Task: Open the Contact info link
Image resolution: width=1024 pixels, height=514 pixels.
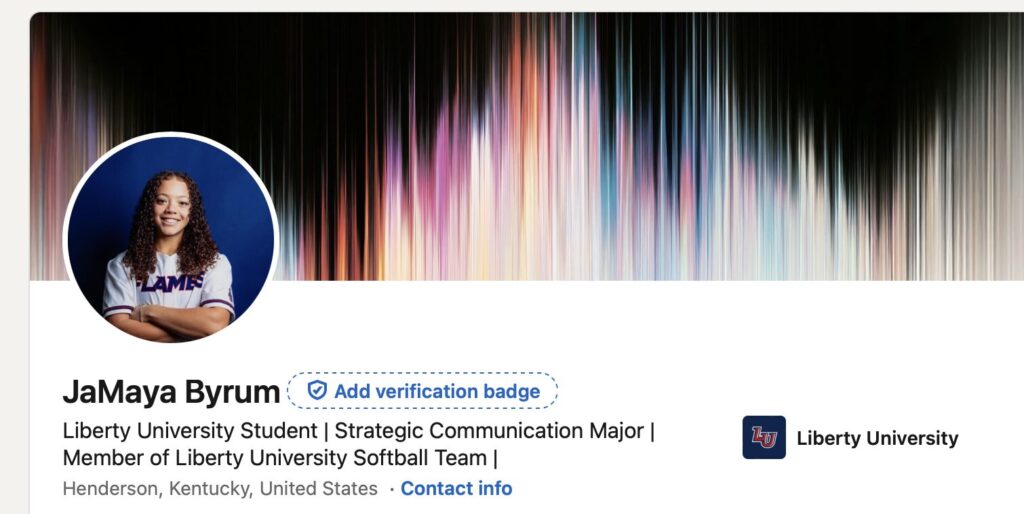Action: coord(456,488)
